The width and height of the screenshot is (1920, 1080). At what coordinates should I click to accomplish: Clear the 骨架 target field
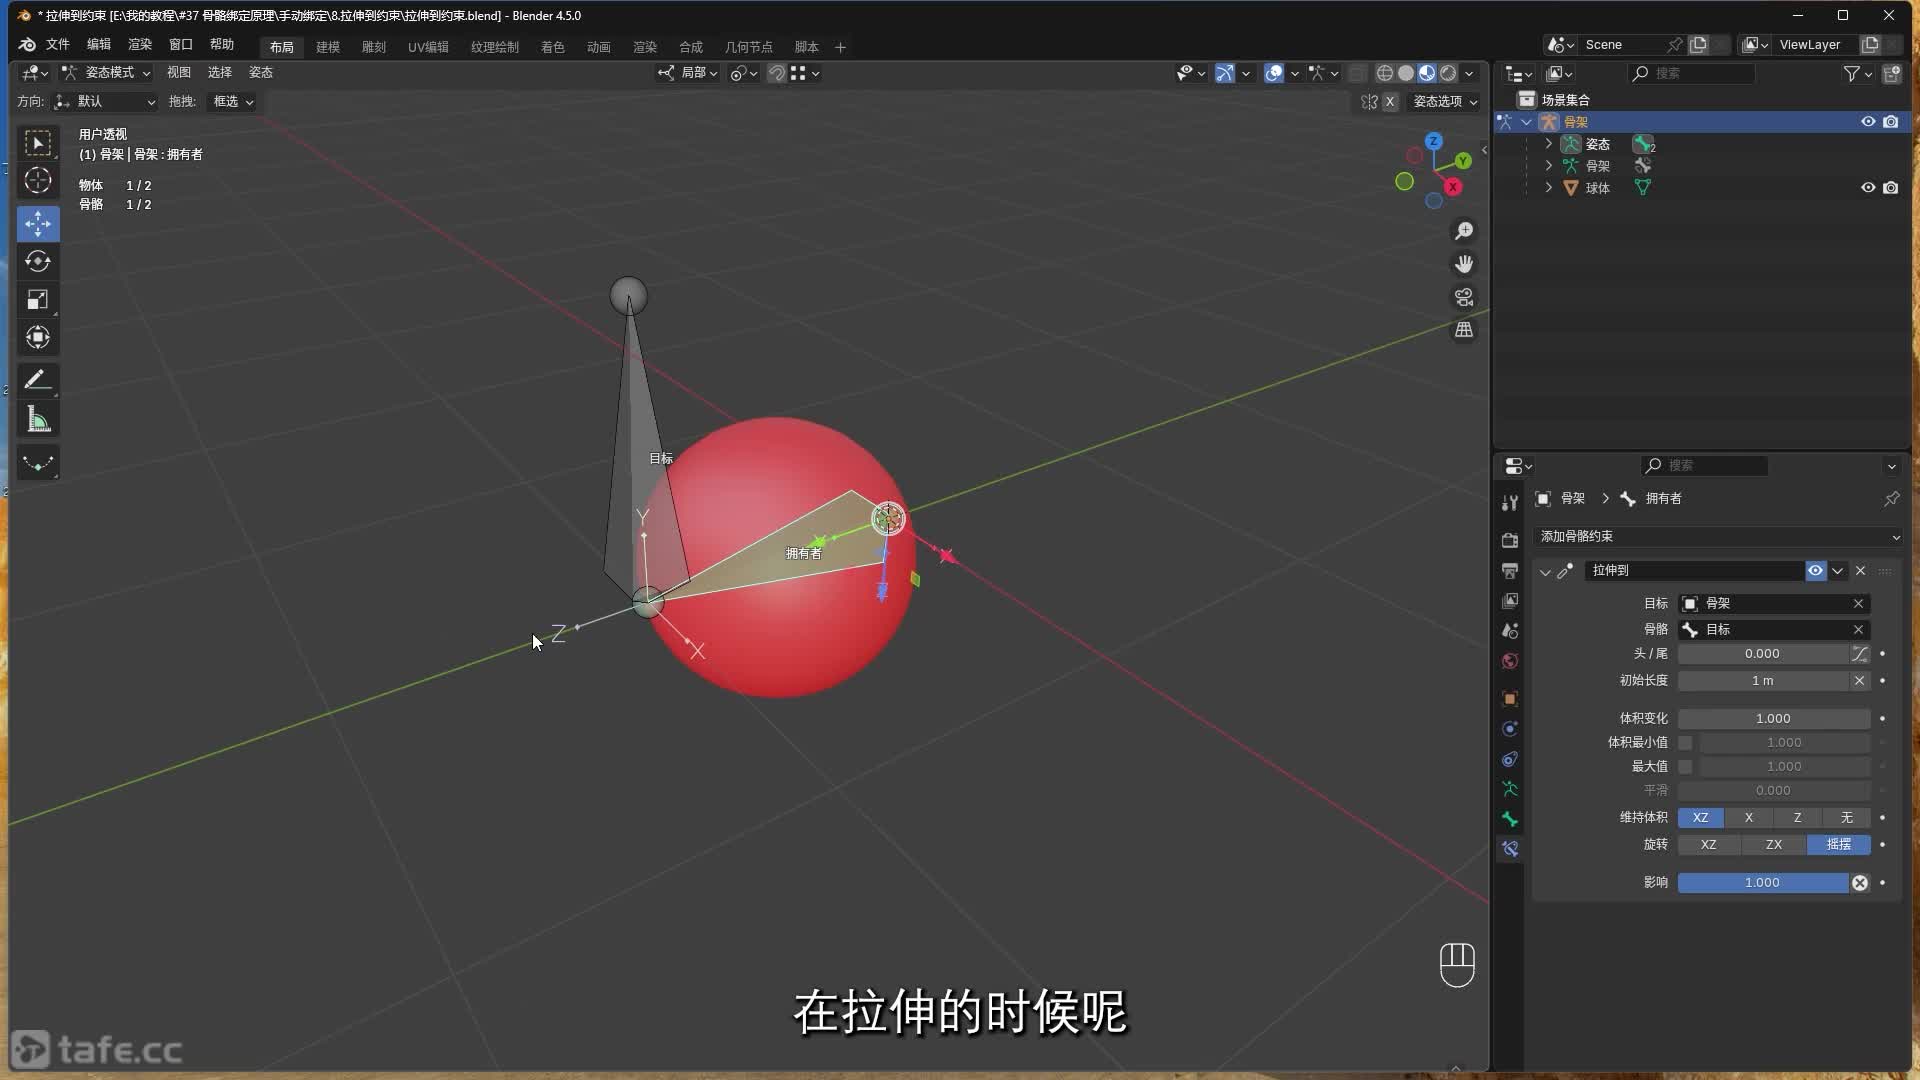(x=1858, y=603)
